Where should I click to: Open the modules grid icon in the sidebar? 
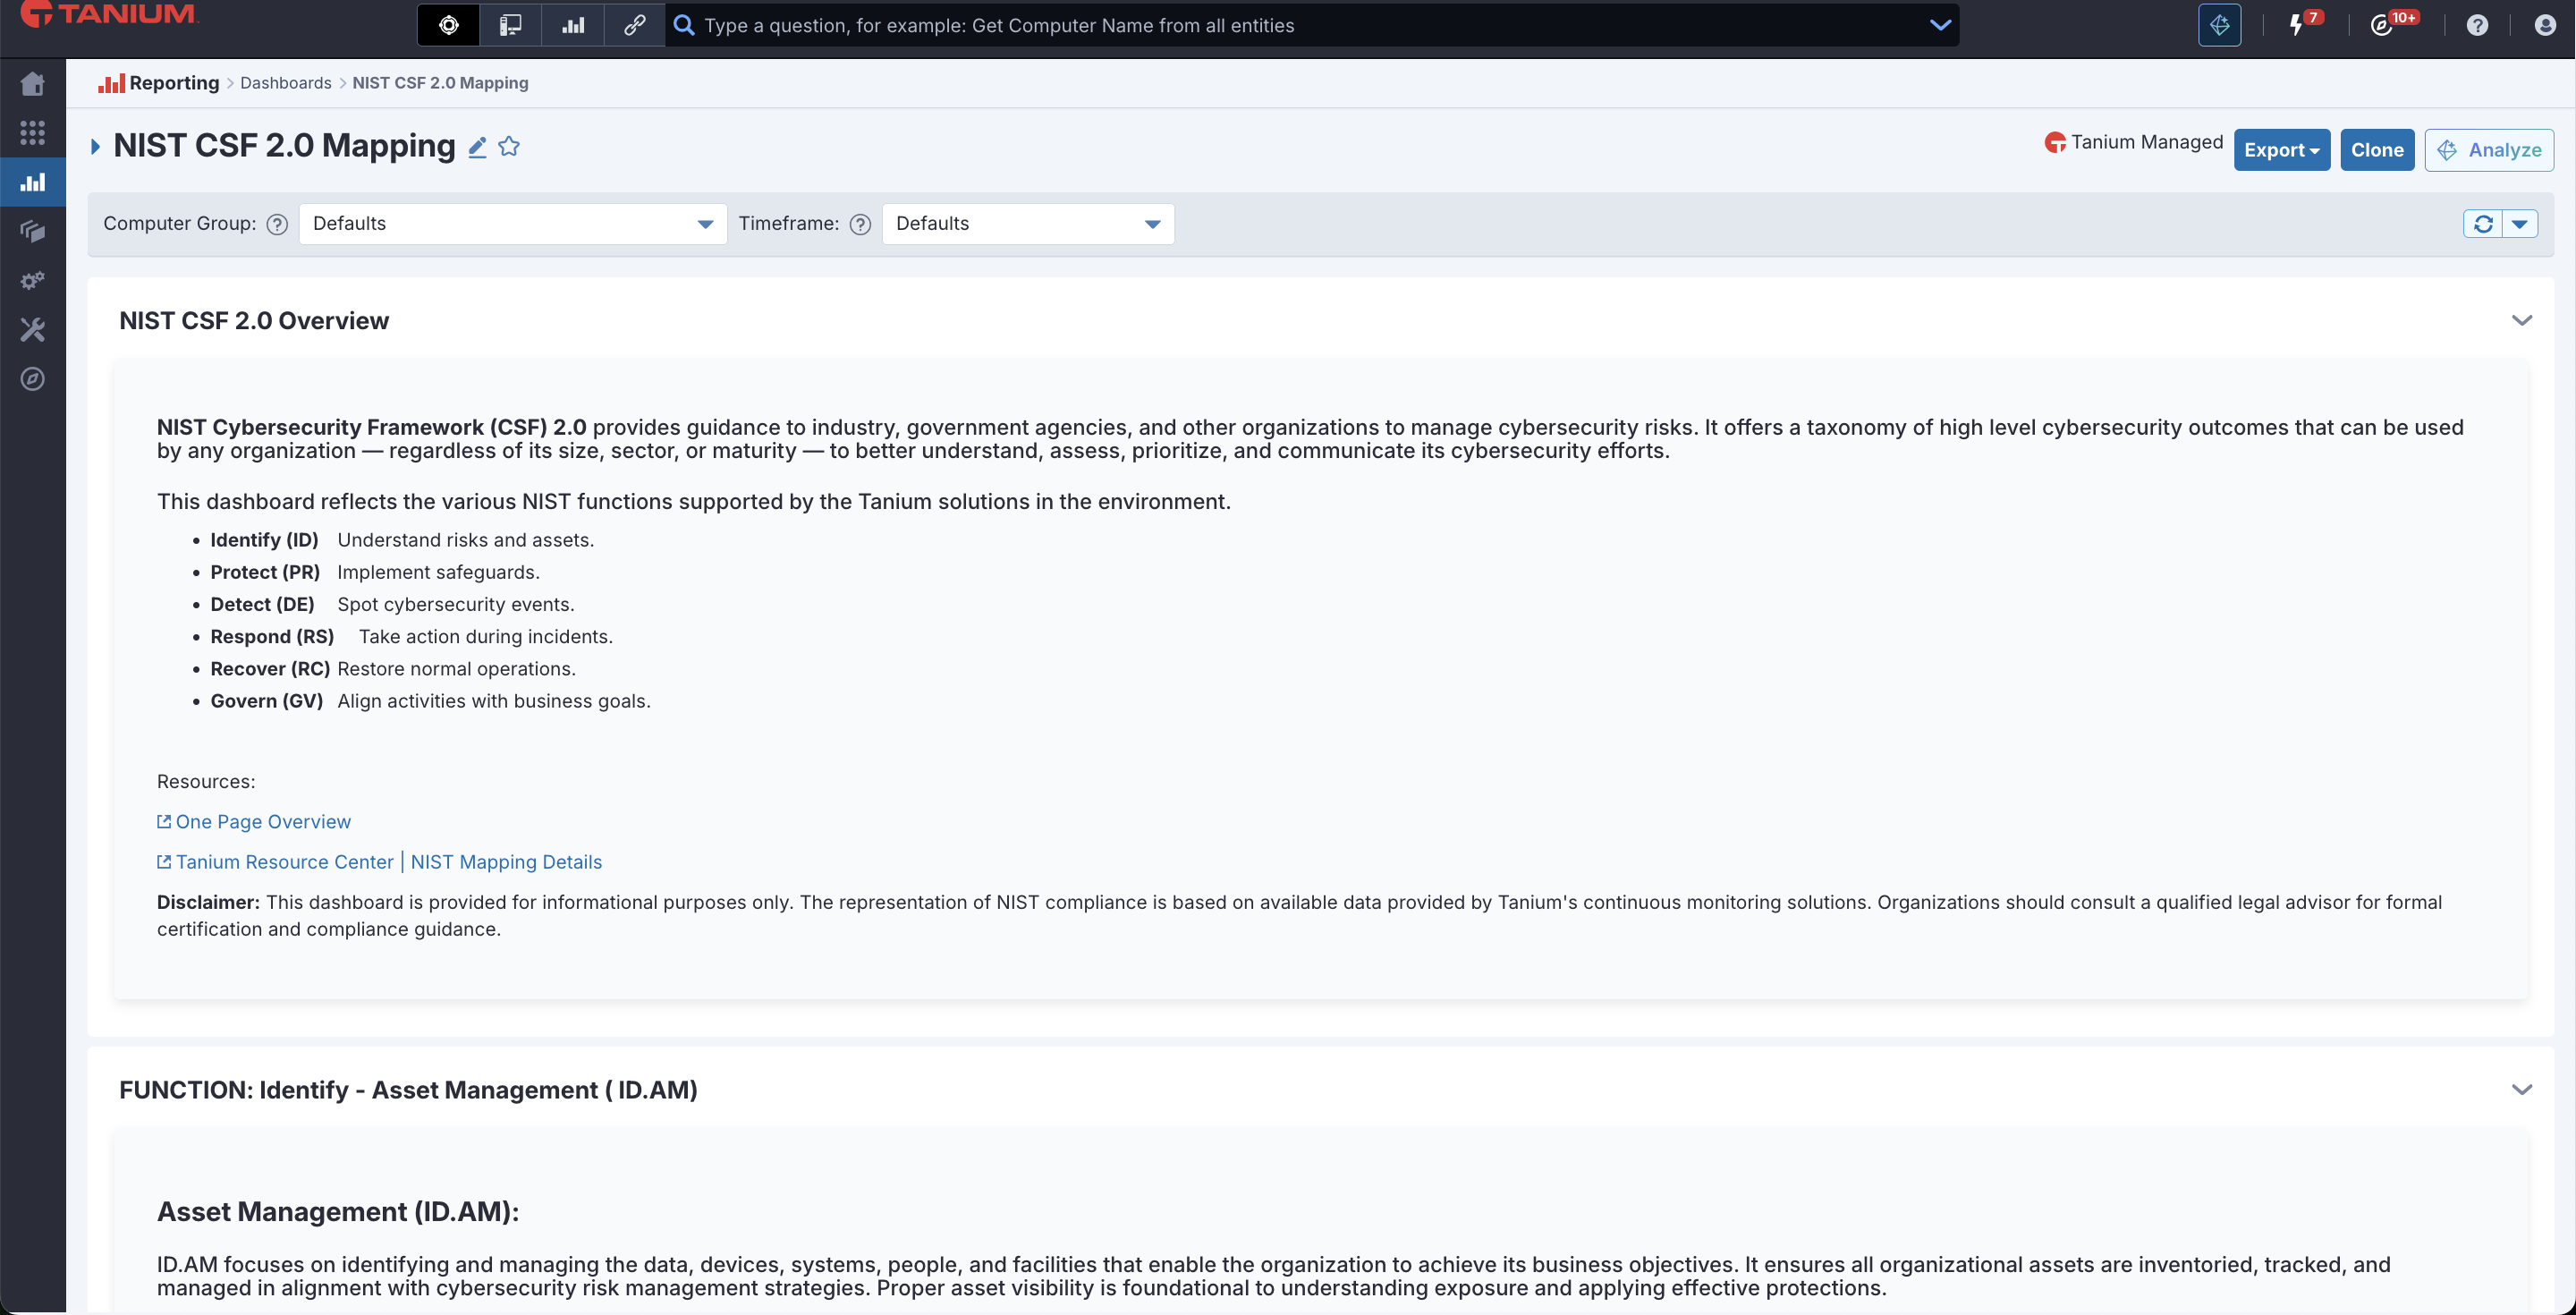pyautogui.click(x=32, y=133)
